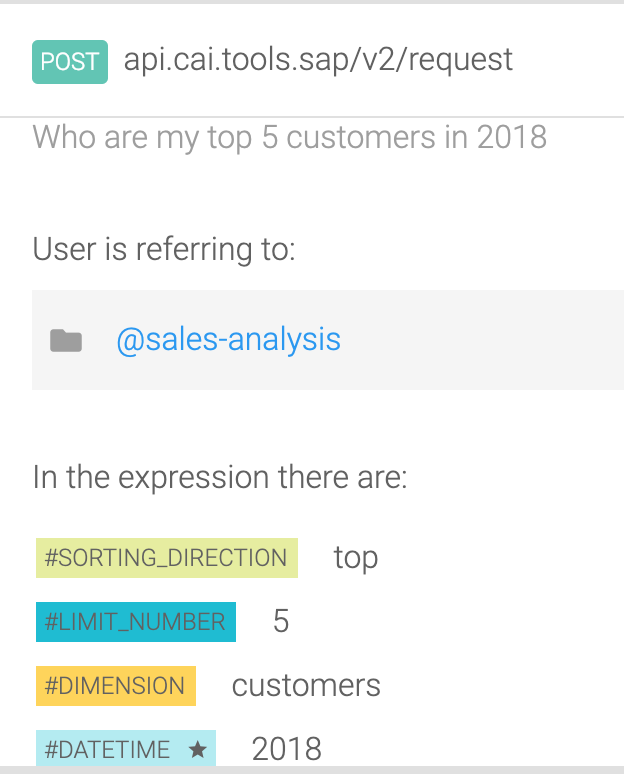Click the 'top' sorting direction value
The width and height of the screenshot is (624, 774).
point(356,558)
